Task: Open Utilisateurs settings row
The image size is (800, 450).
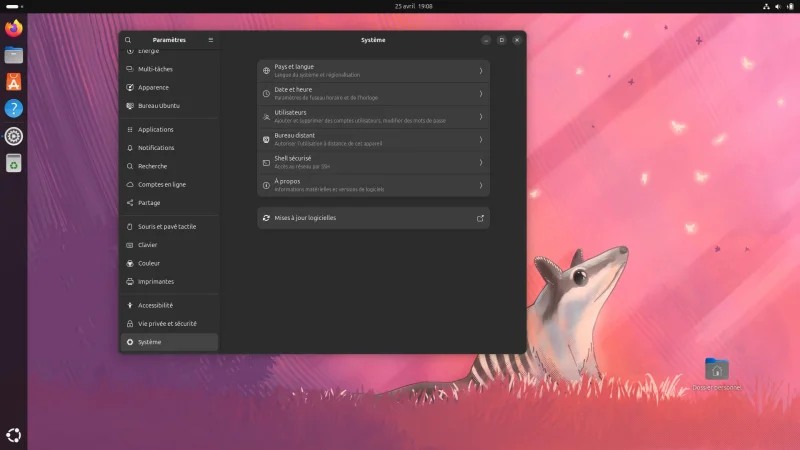Action: [373, 117]
